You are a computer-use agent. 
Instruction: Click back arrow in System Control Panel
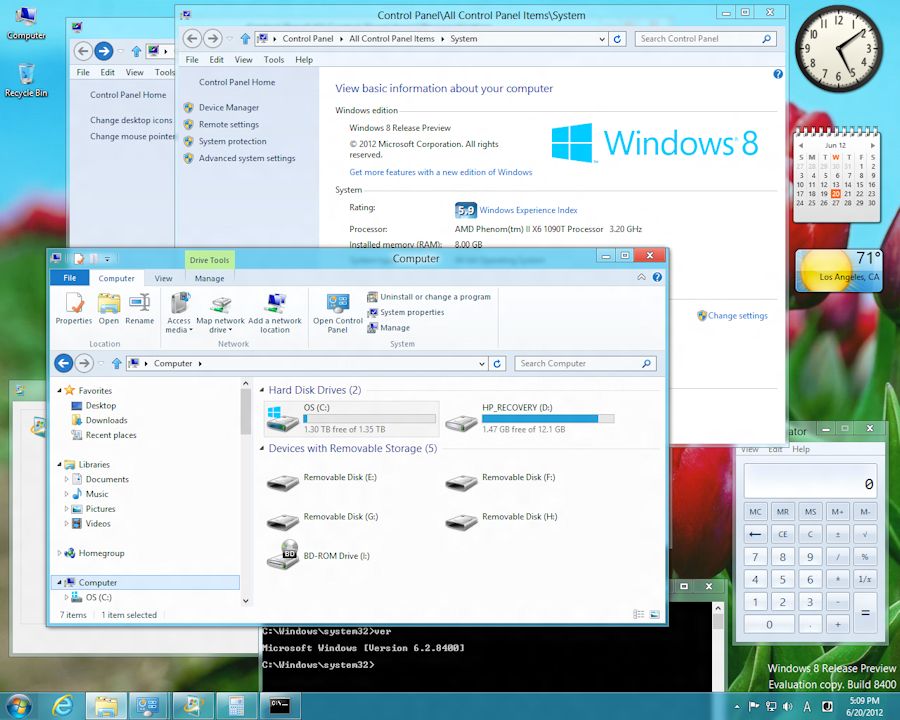click(x=192, y=38)
